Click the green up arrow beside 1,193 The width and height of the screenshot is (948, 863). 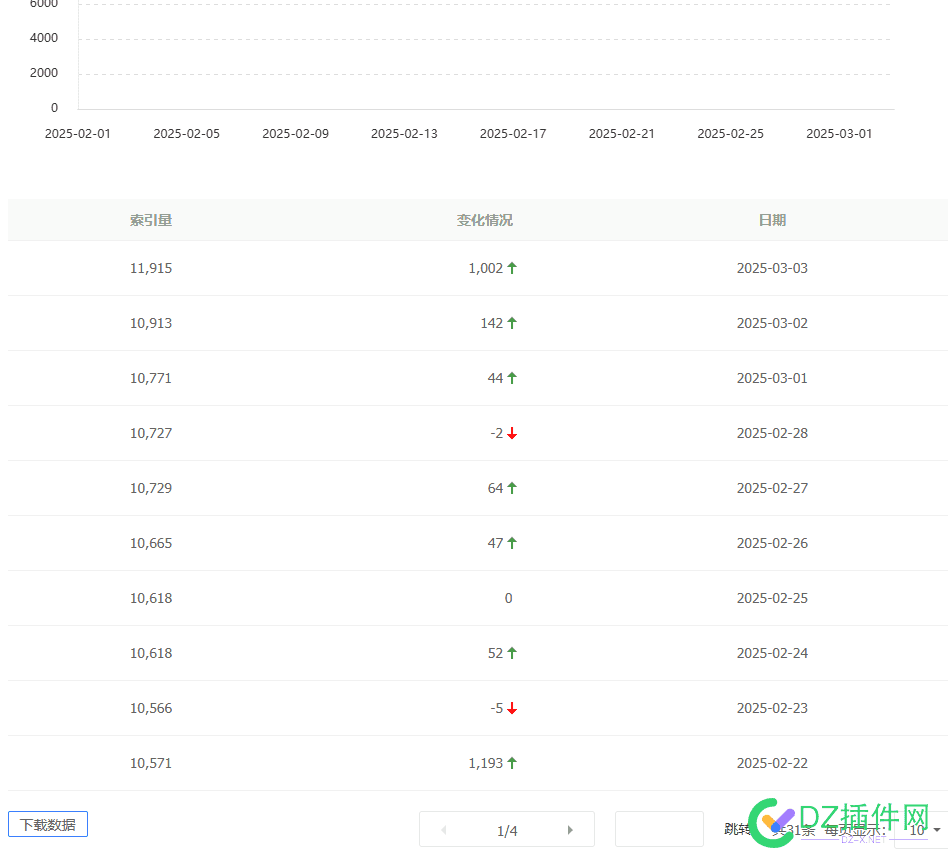pos(511,763)
